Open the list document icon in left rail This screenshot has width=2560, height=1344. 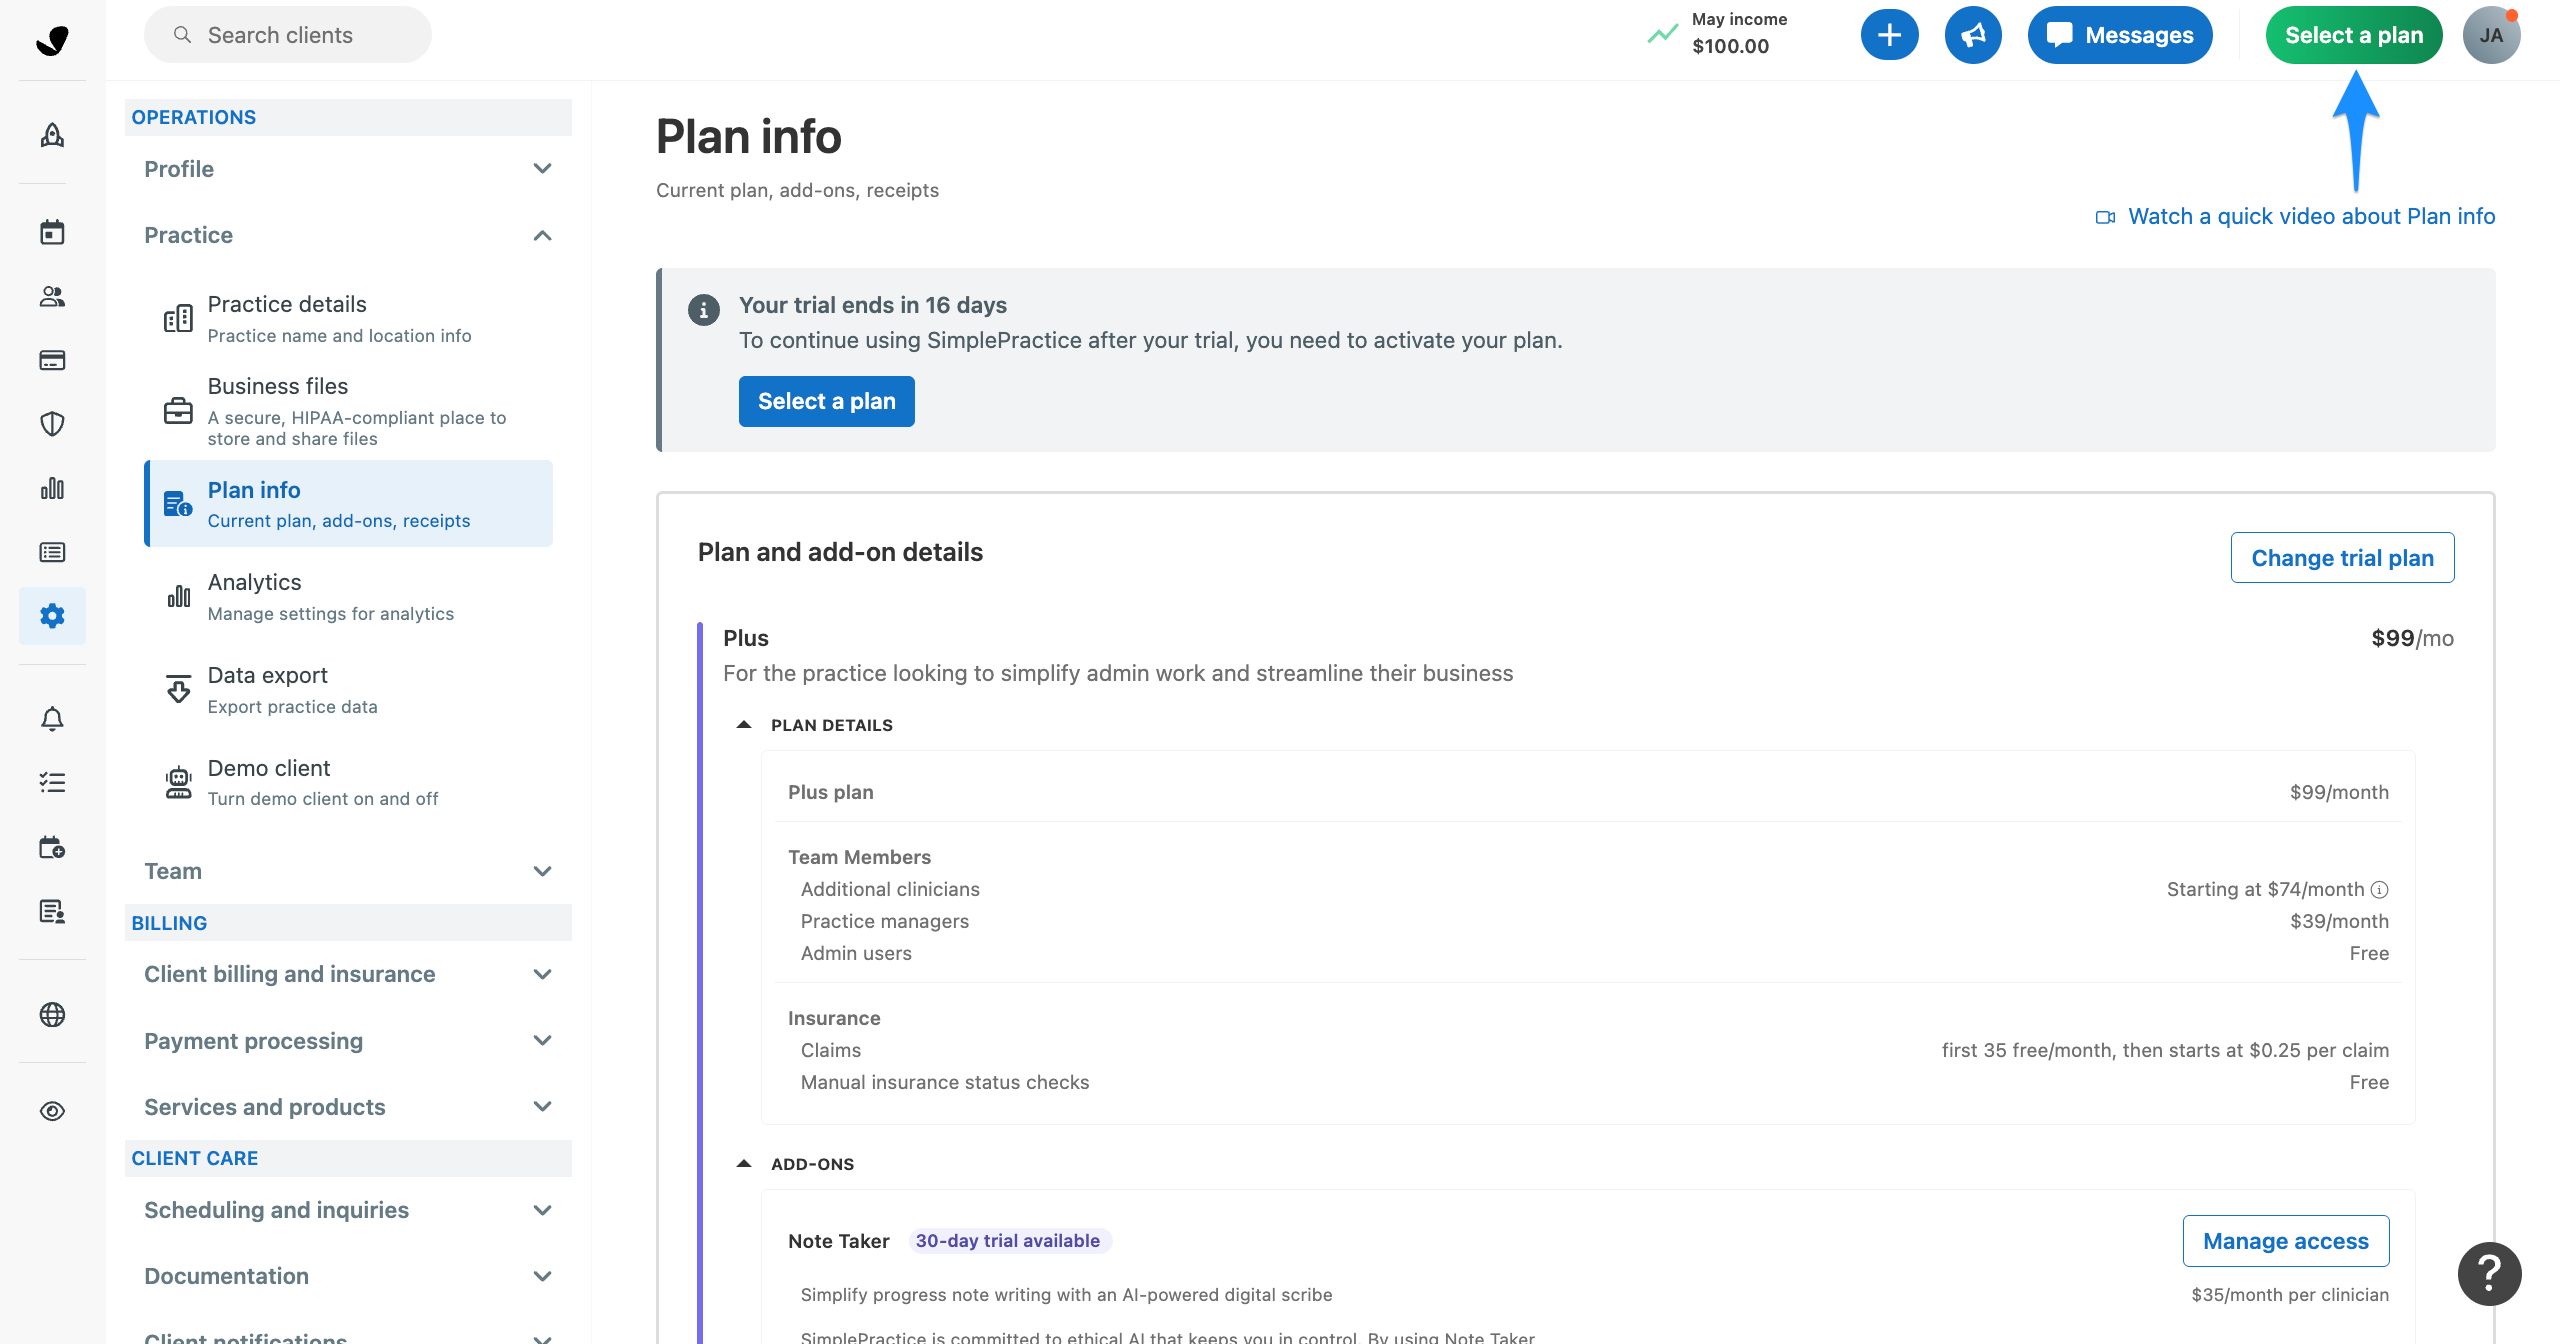tap(52, 552)
